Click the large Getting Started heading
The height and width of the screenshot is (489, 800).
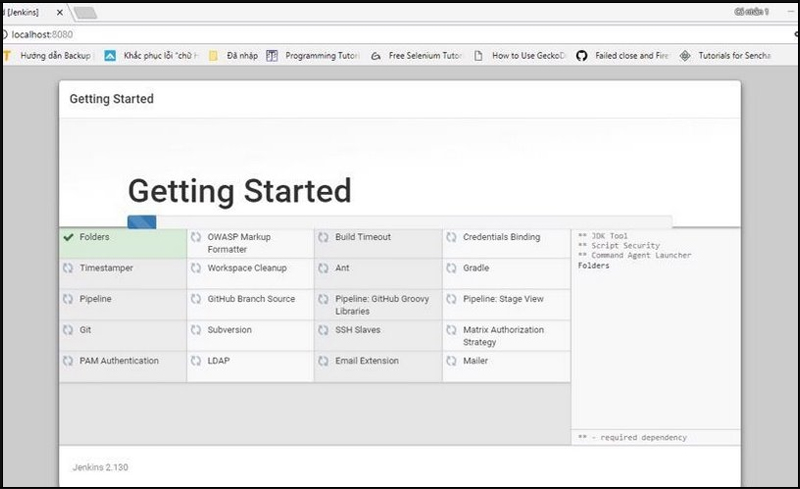point(239,192)
